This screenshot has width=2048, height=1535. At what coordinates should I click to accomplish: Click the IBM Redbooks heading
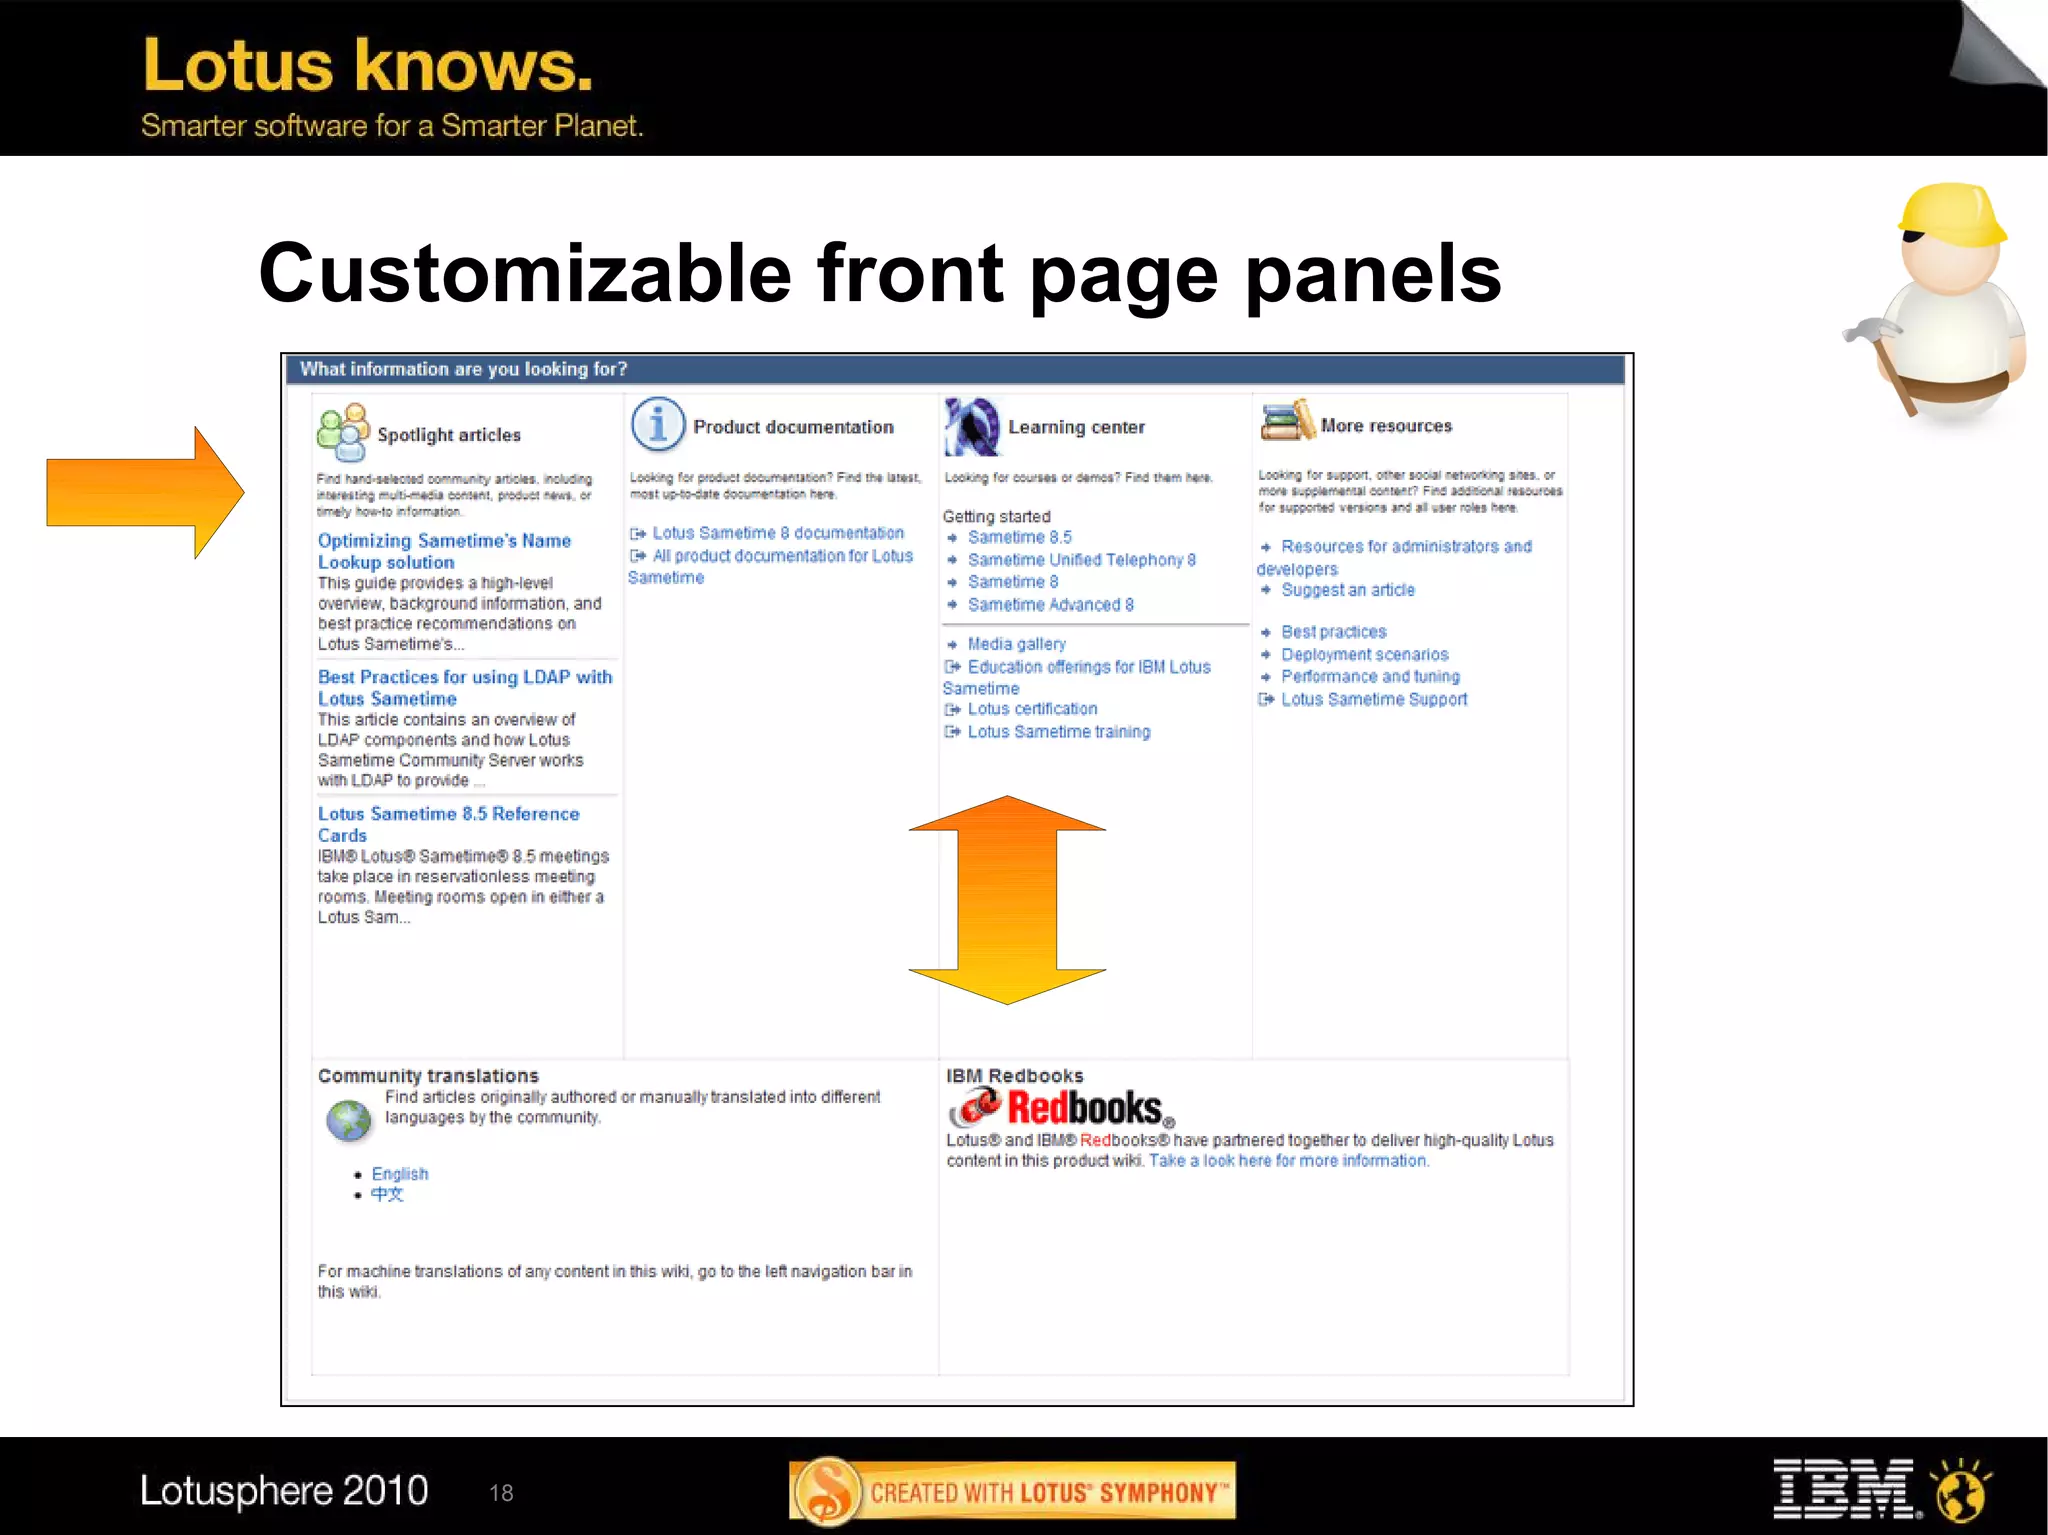pyautogui.click(x=1014, y=1076)
